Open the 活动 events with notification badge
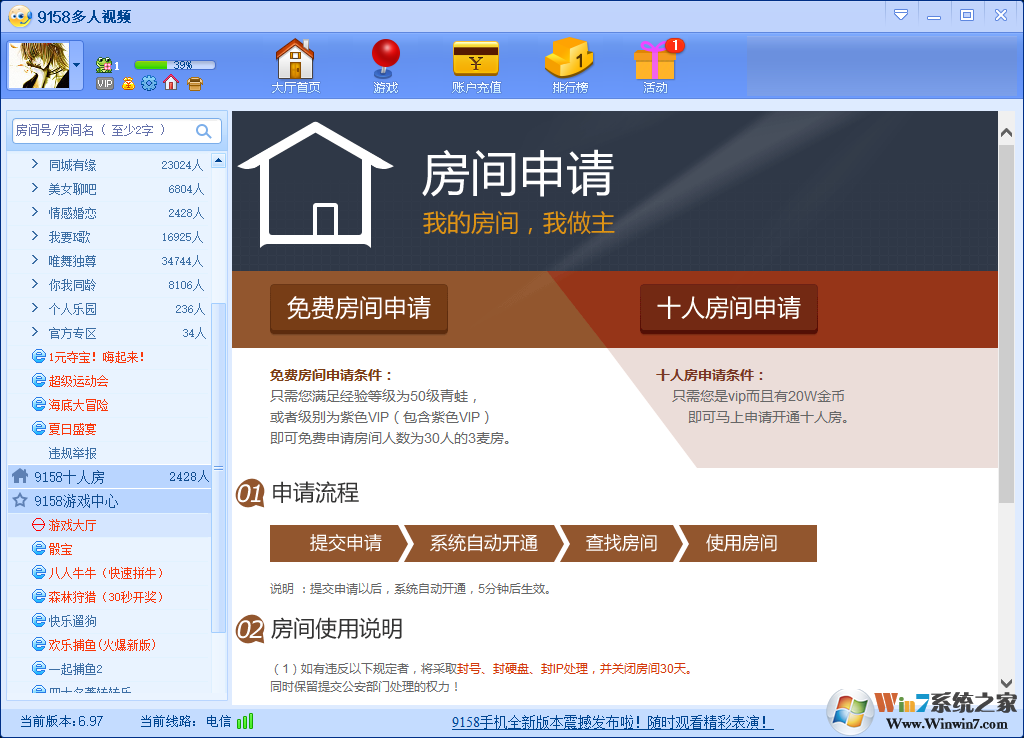Screen dimensions: 1024x738 pos(653,64)
